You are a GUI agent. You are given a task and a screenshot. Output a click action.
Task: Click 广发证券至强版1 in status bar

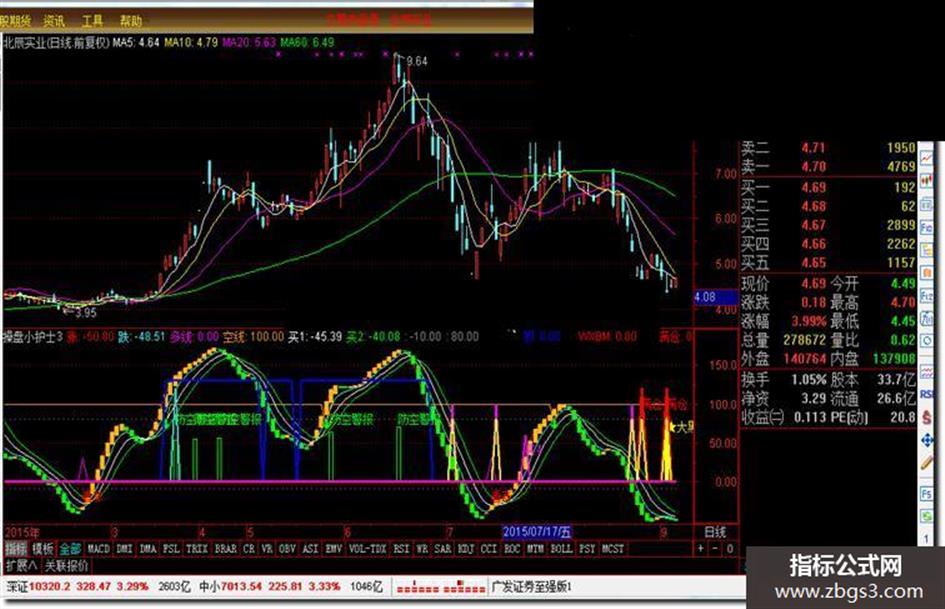[x=532, y=586]
